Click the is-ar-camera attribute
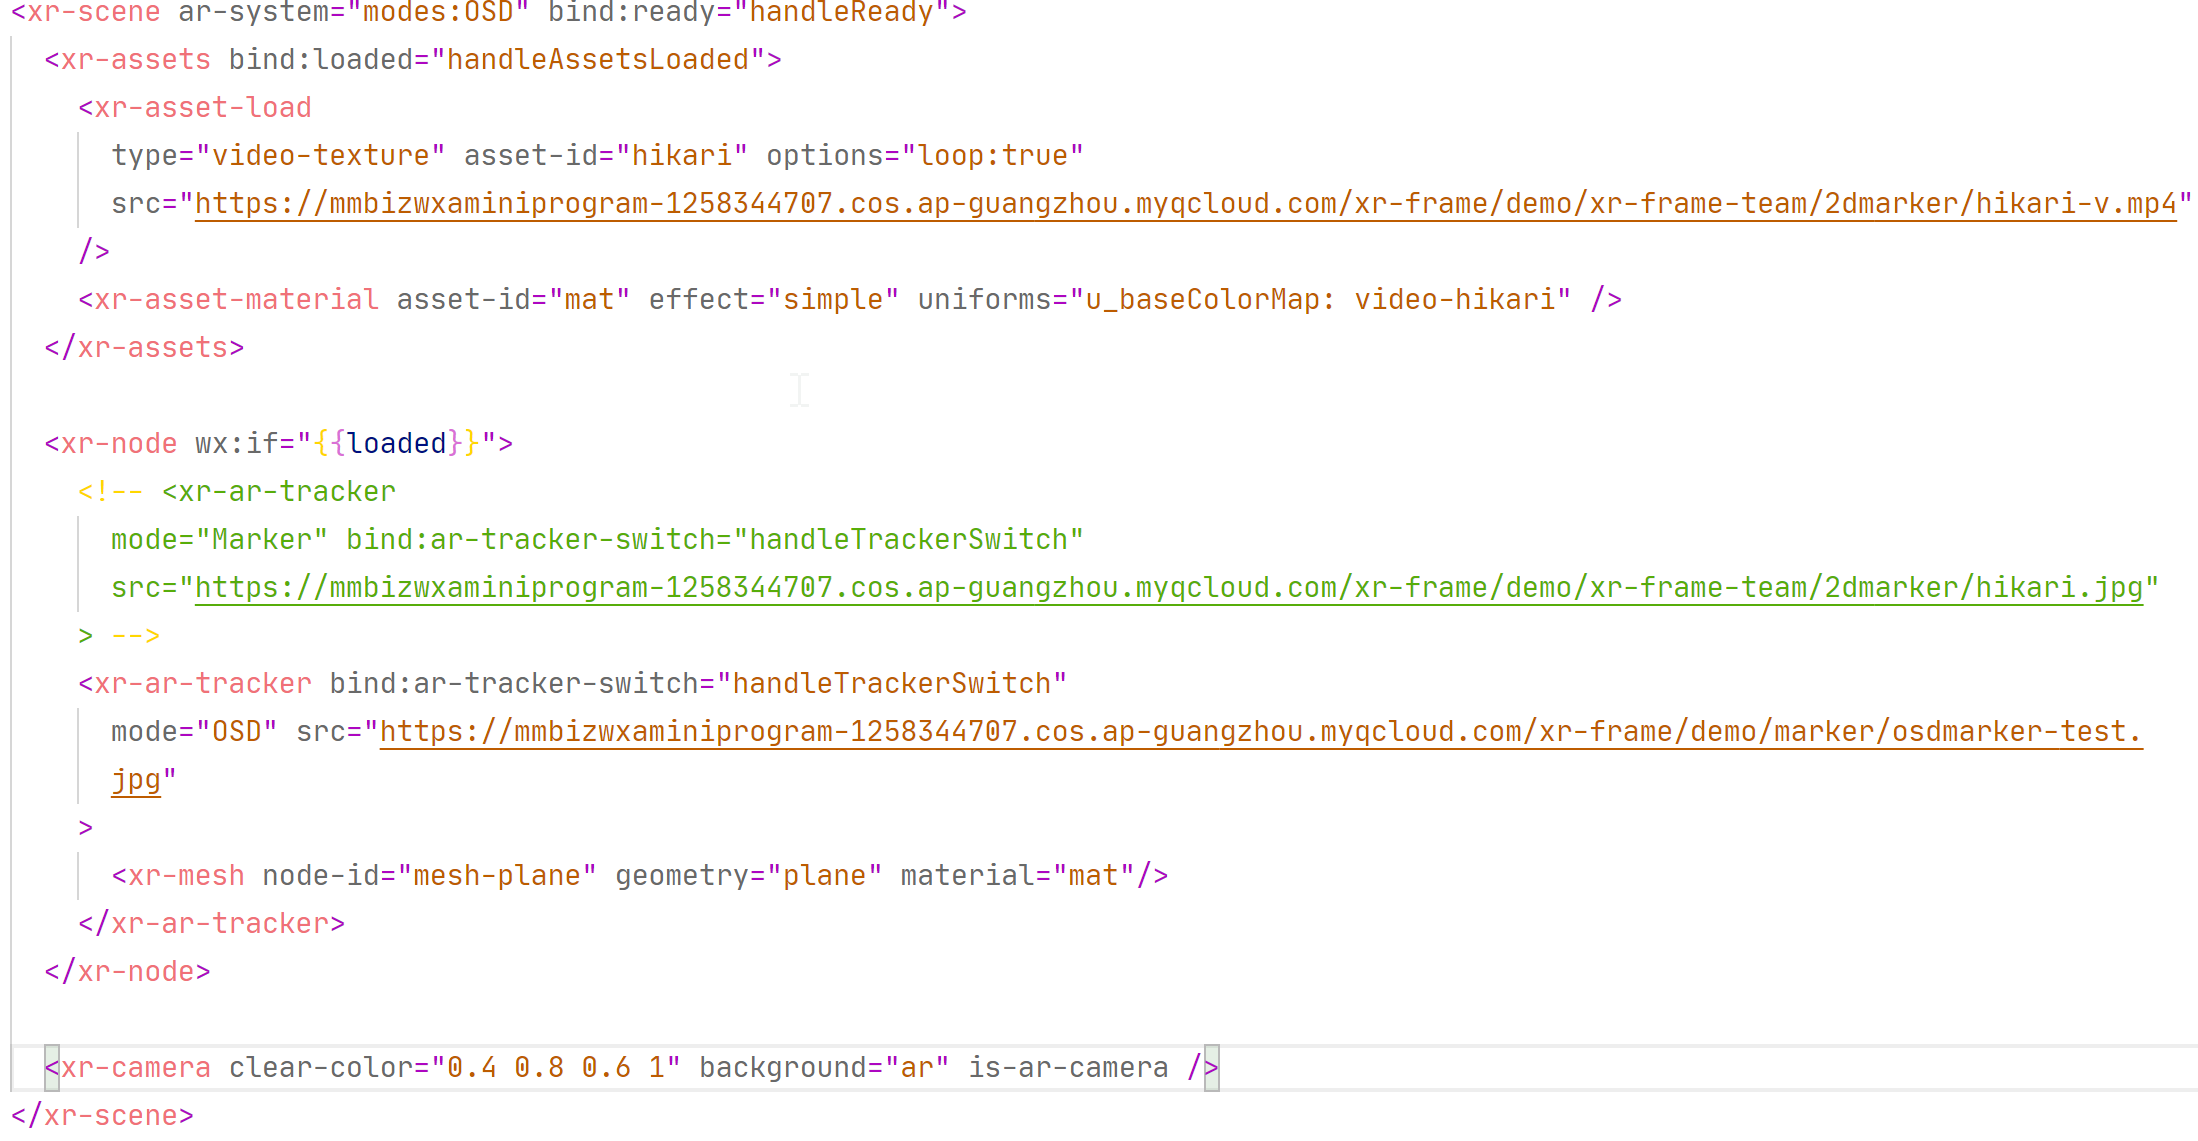 pyautogui.click(x=1068, y=1068)
